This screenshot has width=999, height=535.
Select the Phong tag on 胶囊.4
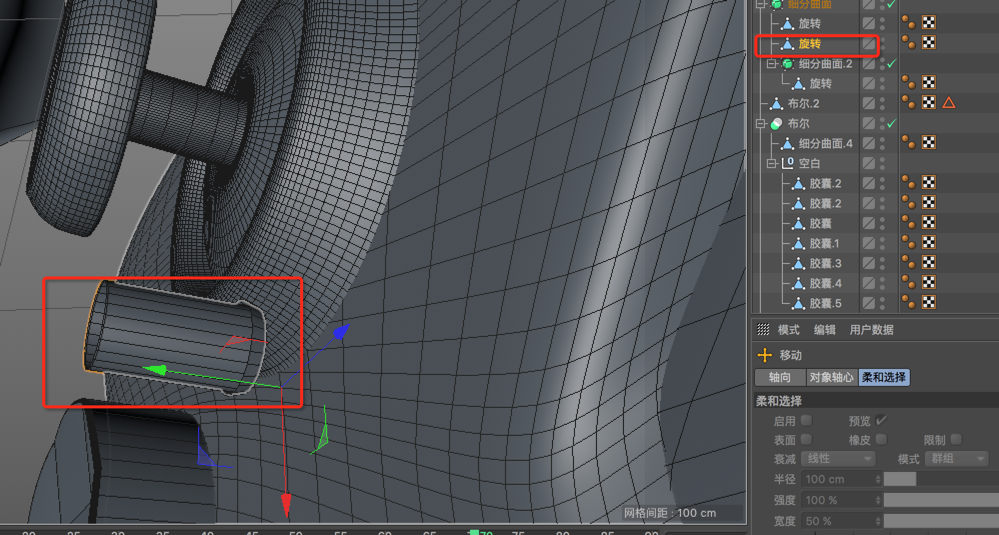click(x=909, y=283)
